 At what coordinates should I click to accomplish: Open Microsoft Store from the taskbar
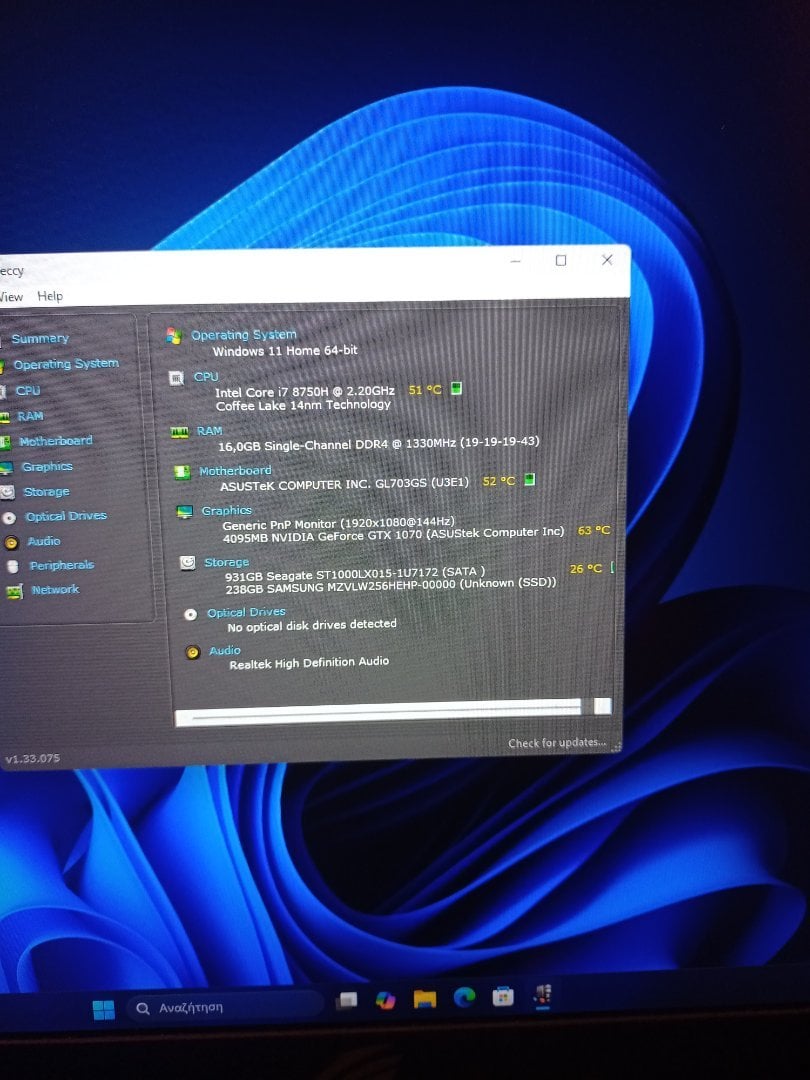pyautogui.click(x=503, y=997)
